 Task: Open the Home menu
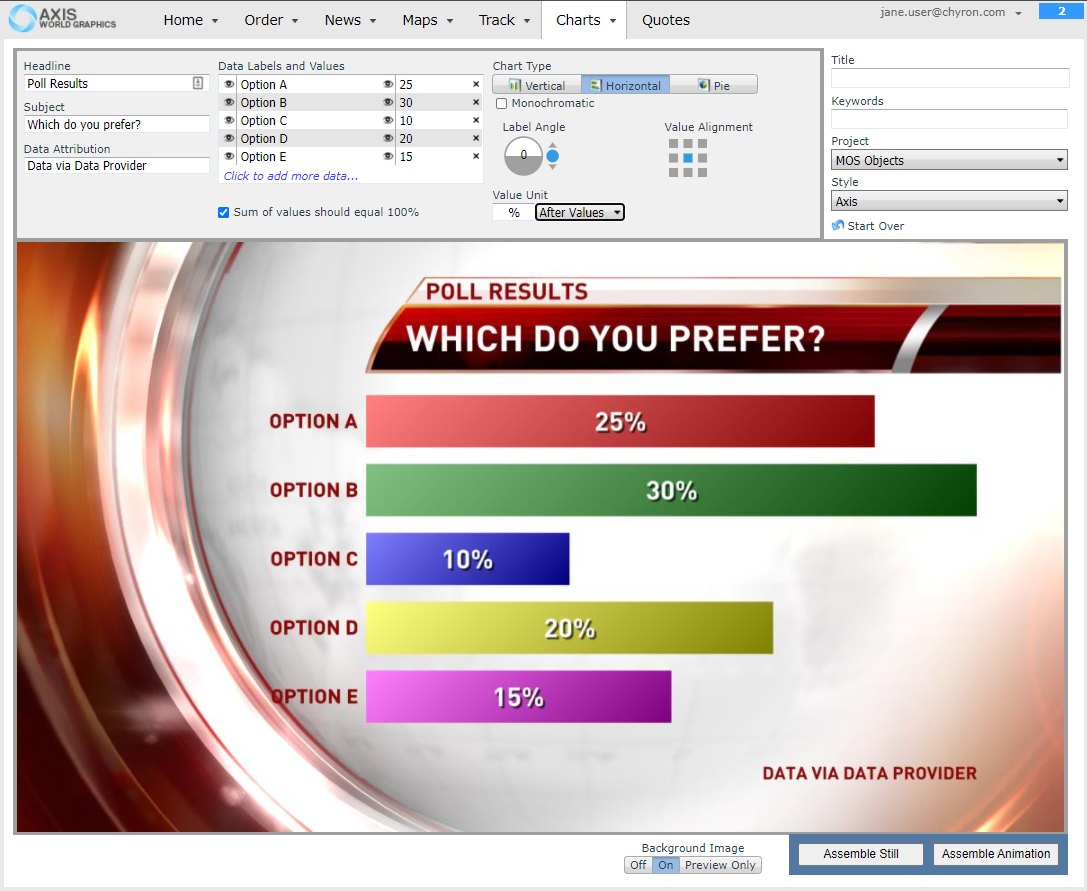191,20
